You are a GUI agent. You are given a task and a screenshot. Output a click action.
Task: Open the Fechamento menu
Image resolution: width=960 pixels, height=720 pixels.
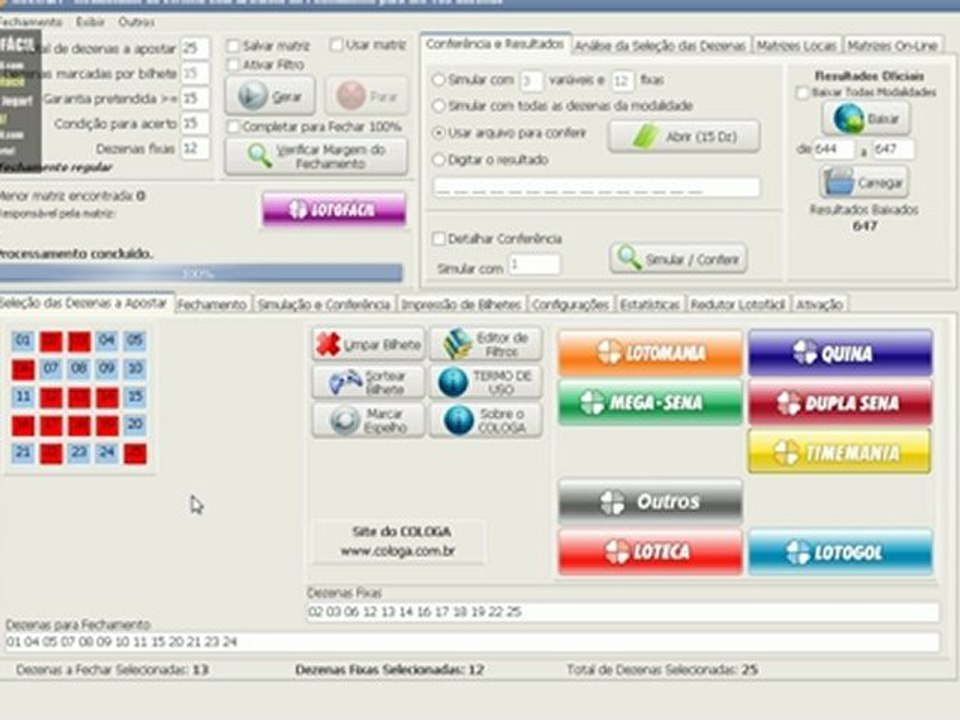(x=31, y=22)
